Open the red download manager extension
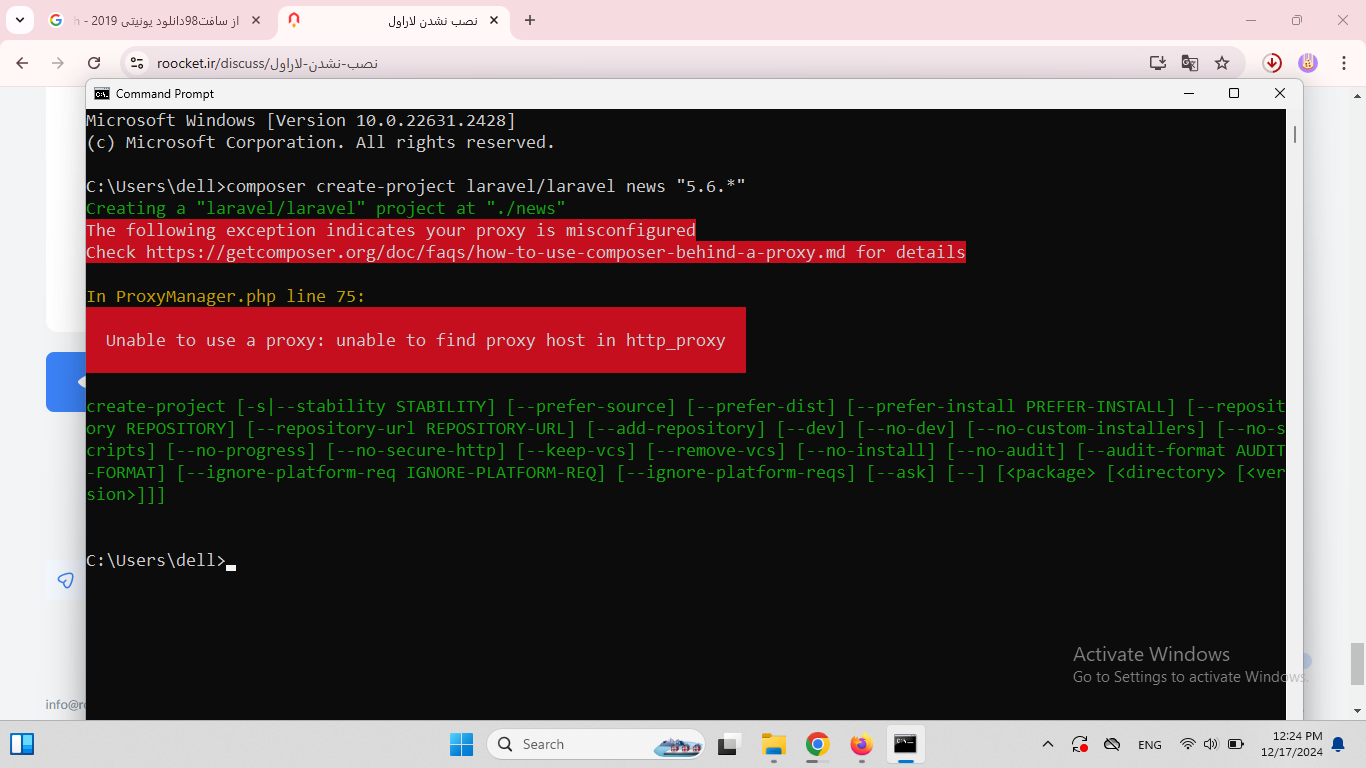 1273,63
